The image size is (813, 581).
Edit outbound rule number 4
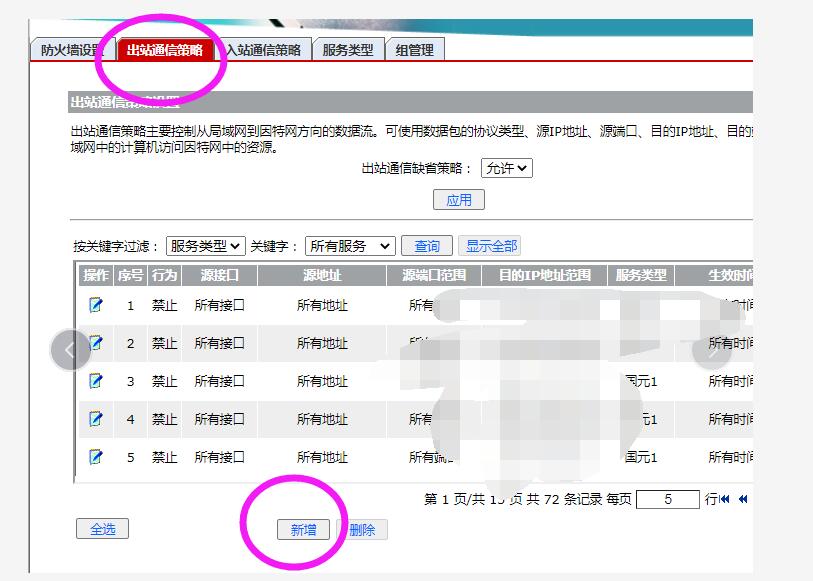(x=95, y=419)
